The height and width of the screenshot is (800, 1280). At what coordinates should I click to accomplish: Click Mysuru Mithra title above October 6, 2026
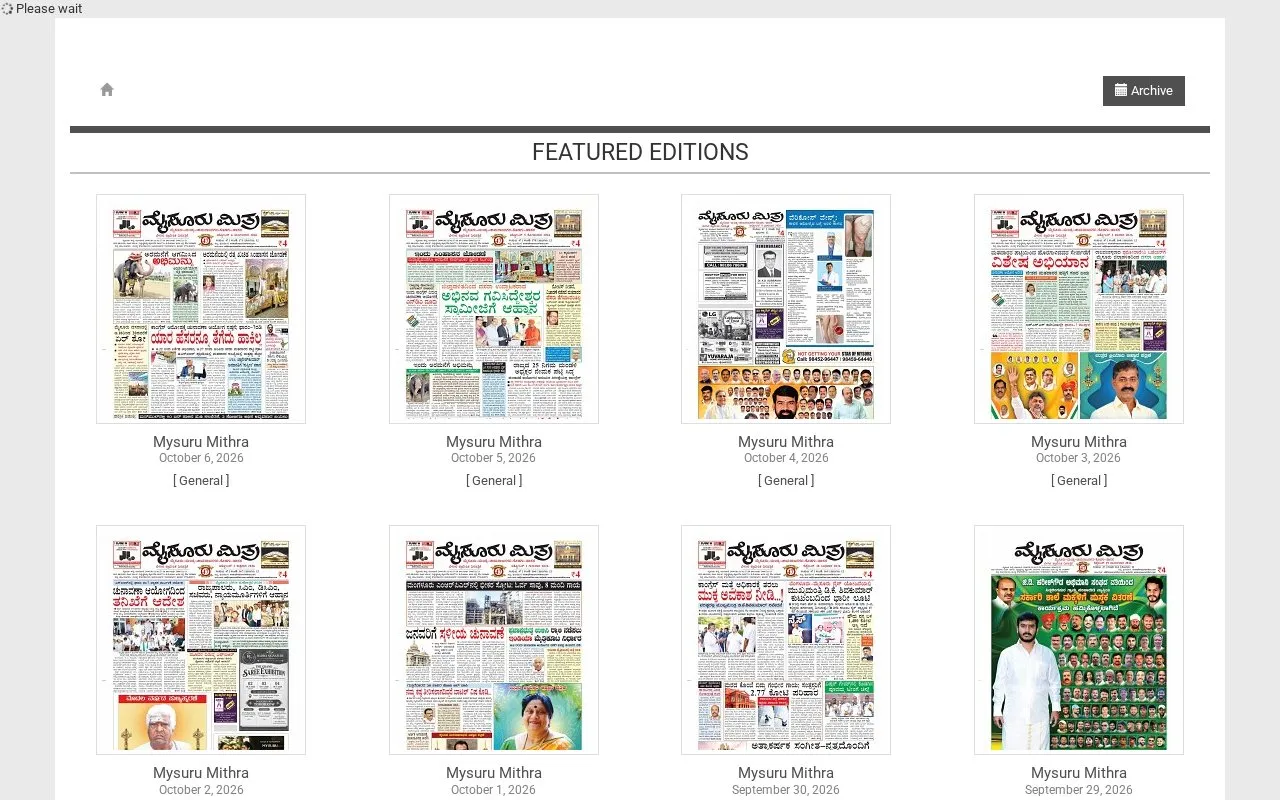point(201,442)
